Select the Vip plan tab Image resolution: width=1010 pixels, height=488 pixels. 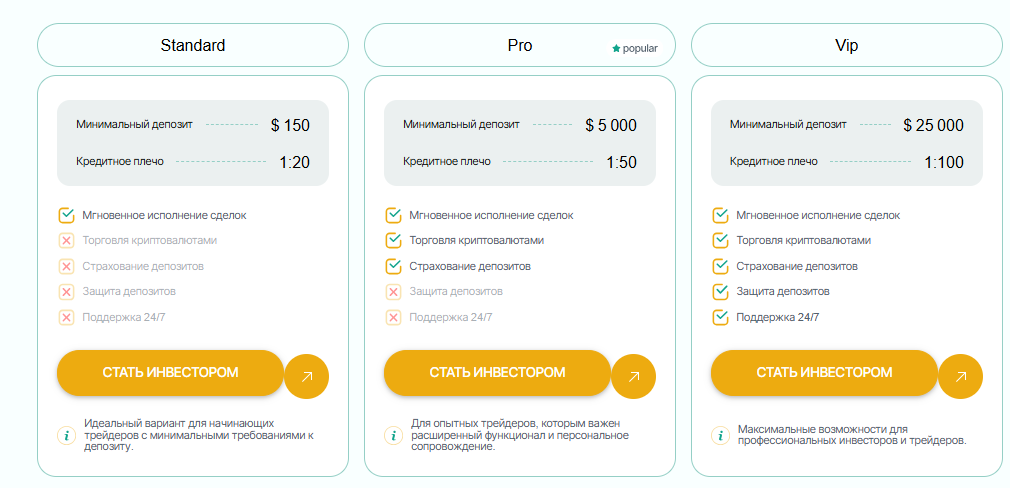click(x=846, y=45)
